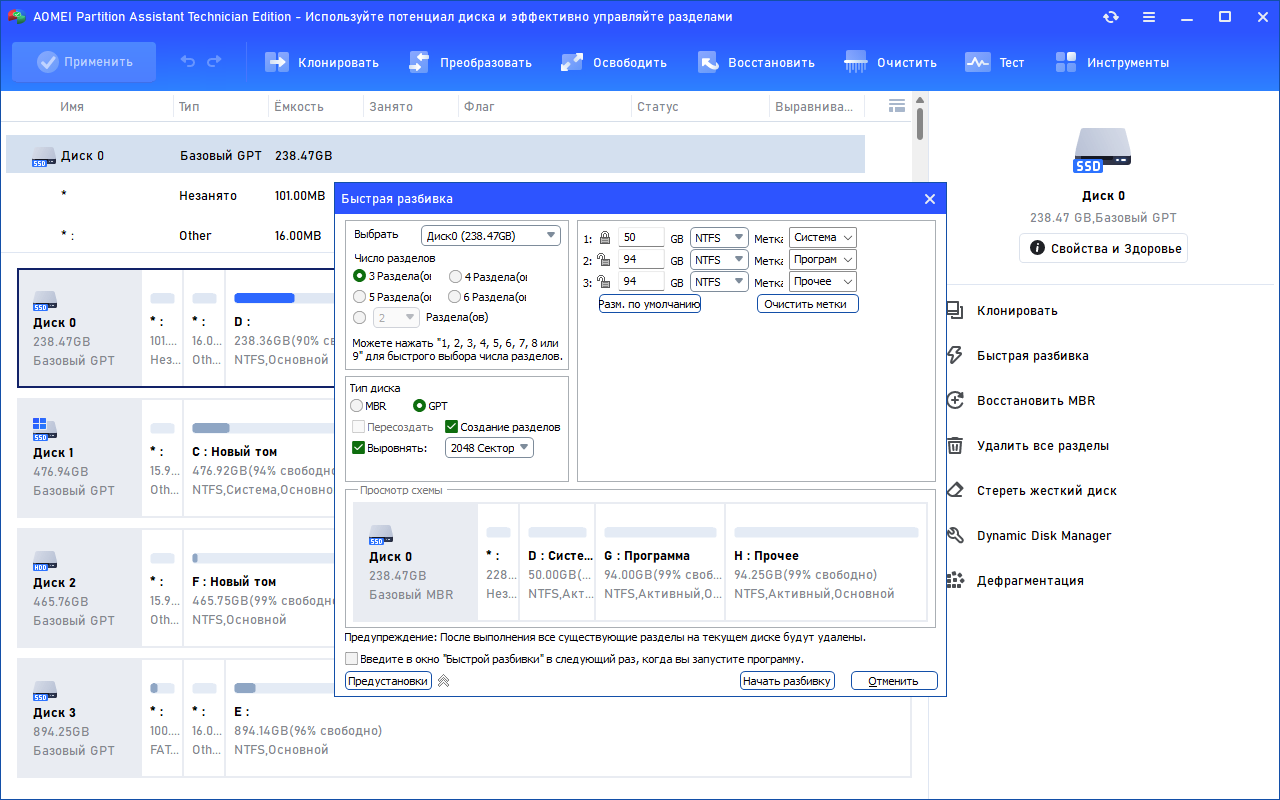1280x800 pixels.
Task: Open the Прочее label dropdown
Action: [x=823, y=281]
